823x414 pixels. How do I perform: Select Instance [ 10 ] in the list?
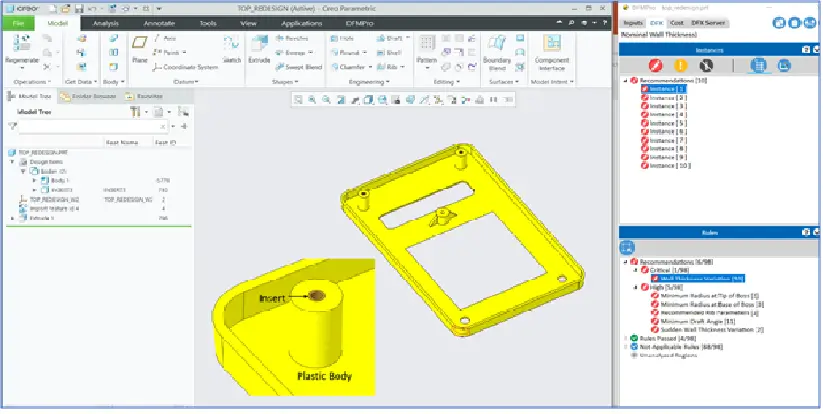[x=666, y=166]
